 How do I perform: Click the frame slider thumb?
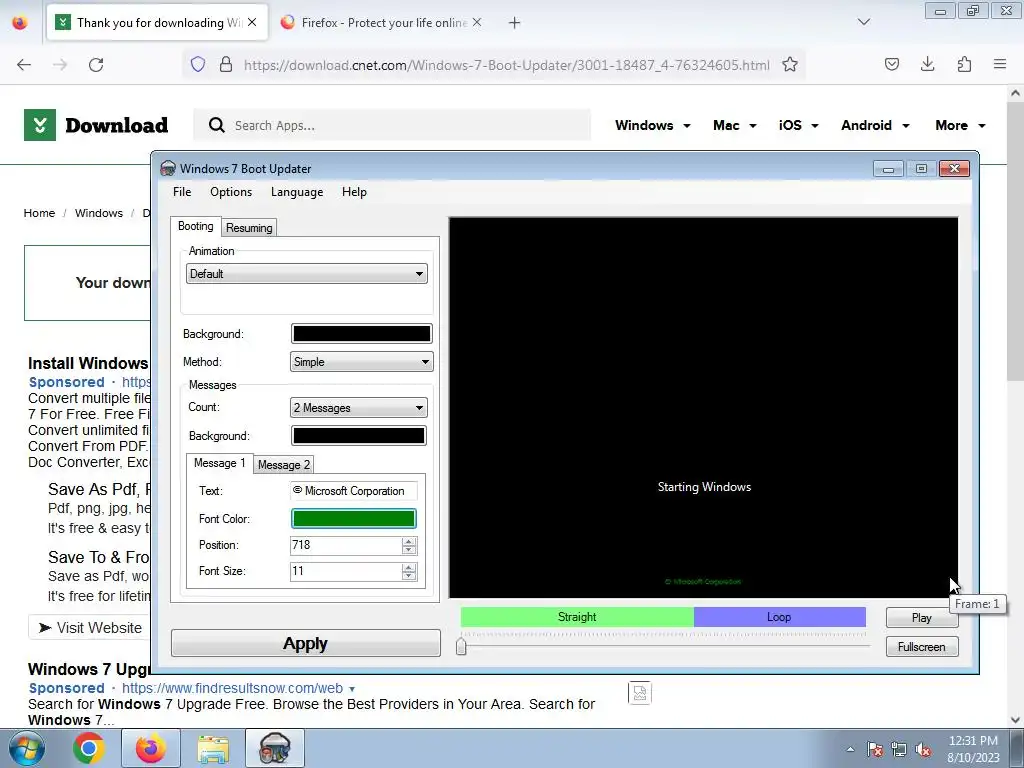(461, 646)
